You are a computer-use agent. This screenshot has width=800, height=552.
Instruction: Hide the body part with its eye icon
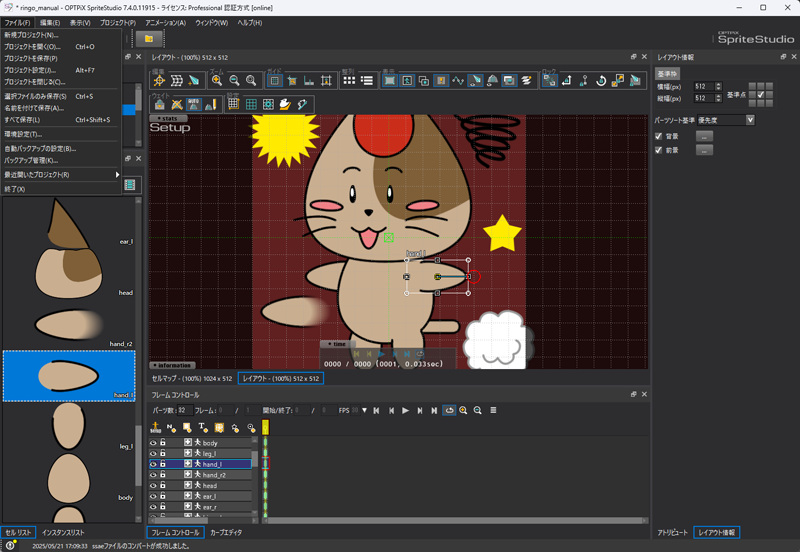click(x=153, y=443)
